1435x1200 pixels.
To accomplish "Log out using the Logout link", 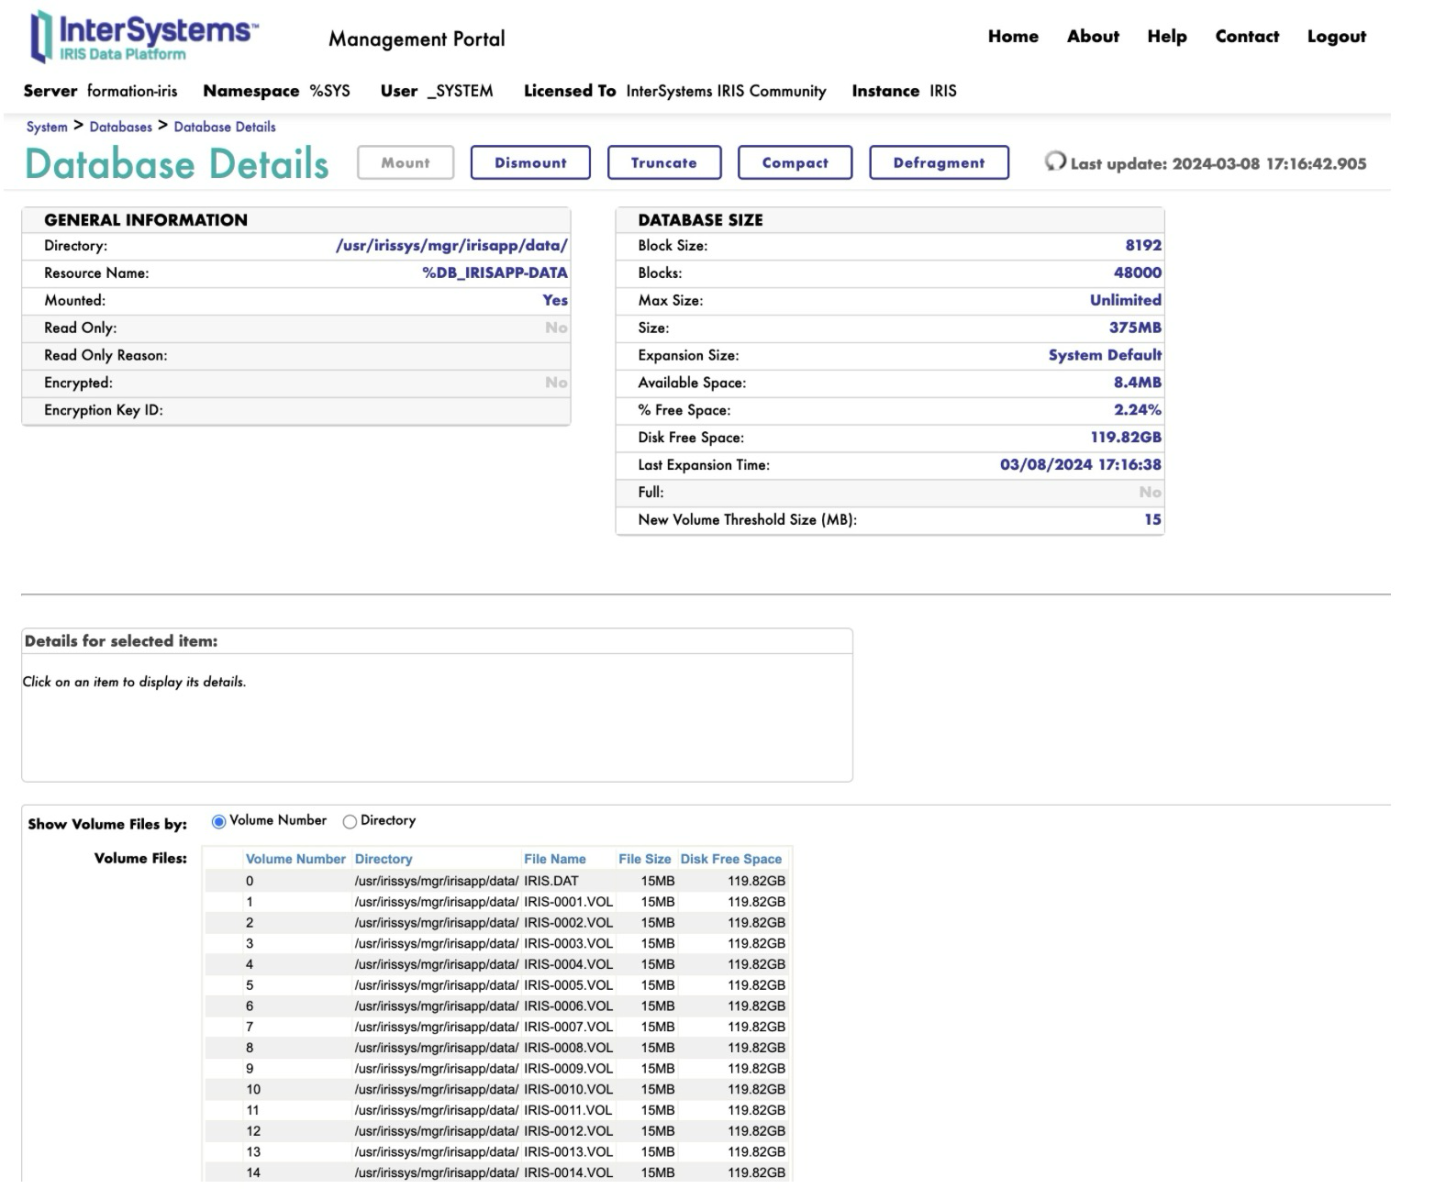I will (1336, 37).
